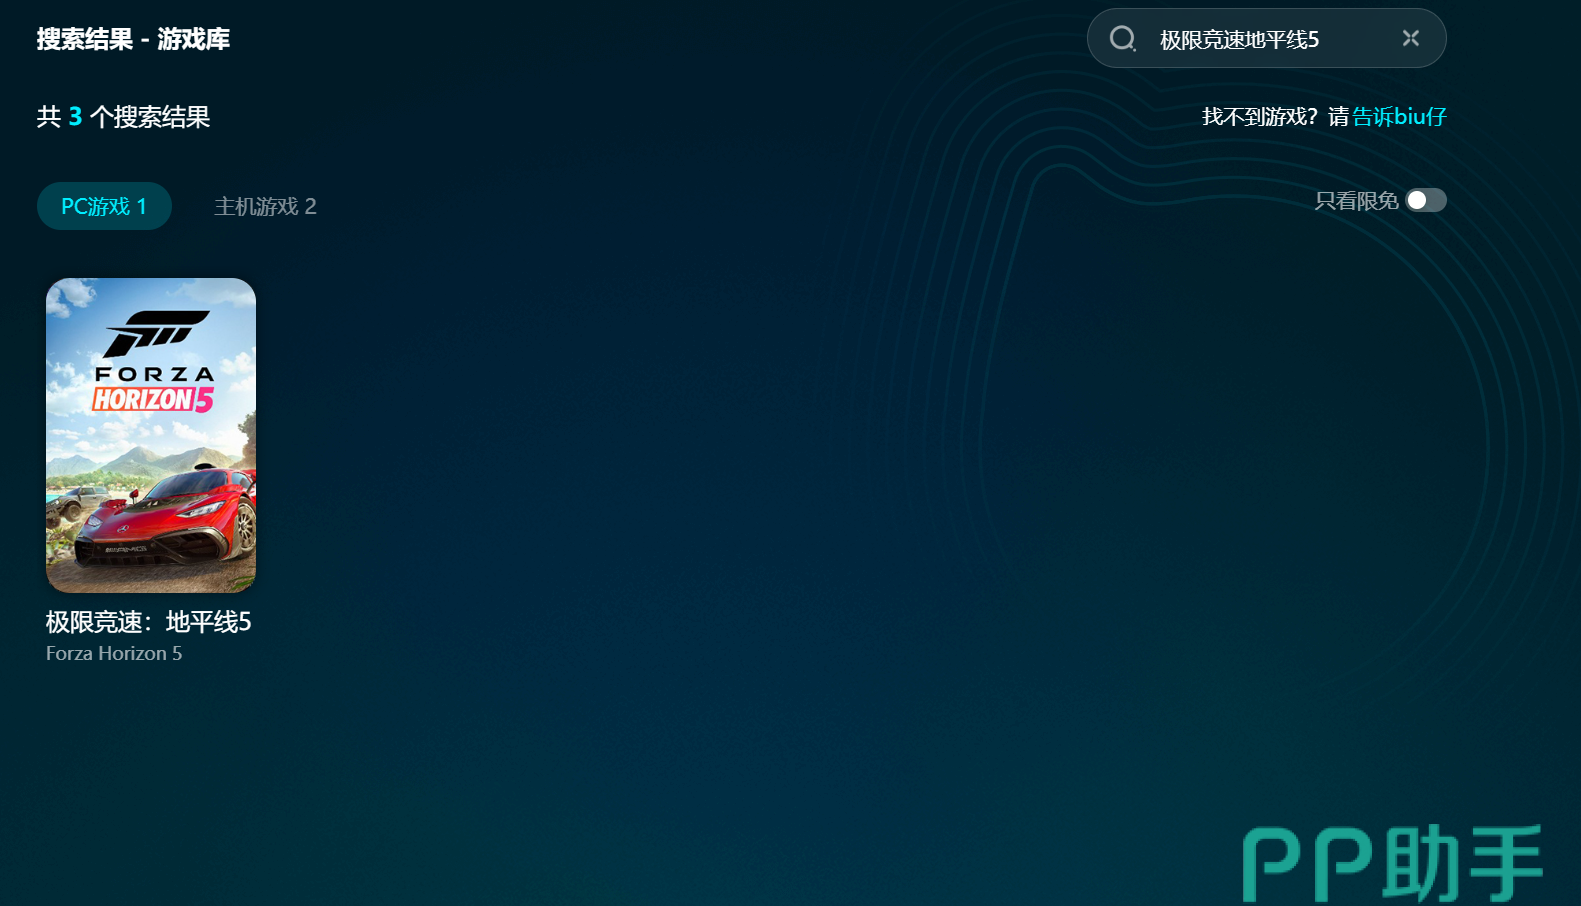Image resolution: width=1581 pixels, height=906 pixels.
Task: Click the 共 3 个搜索结果 count text
Action: click(x=123, y=117)
